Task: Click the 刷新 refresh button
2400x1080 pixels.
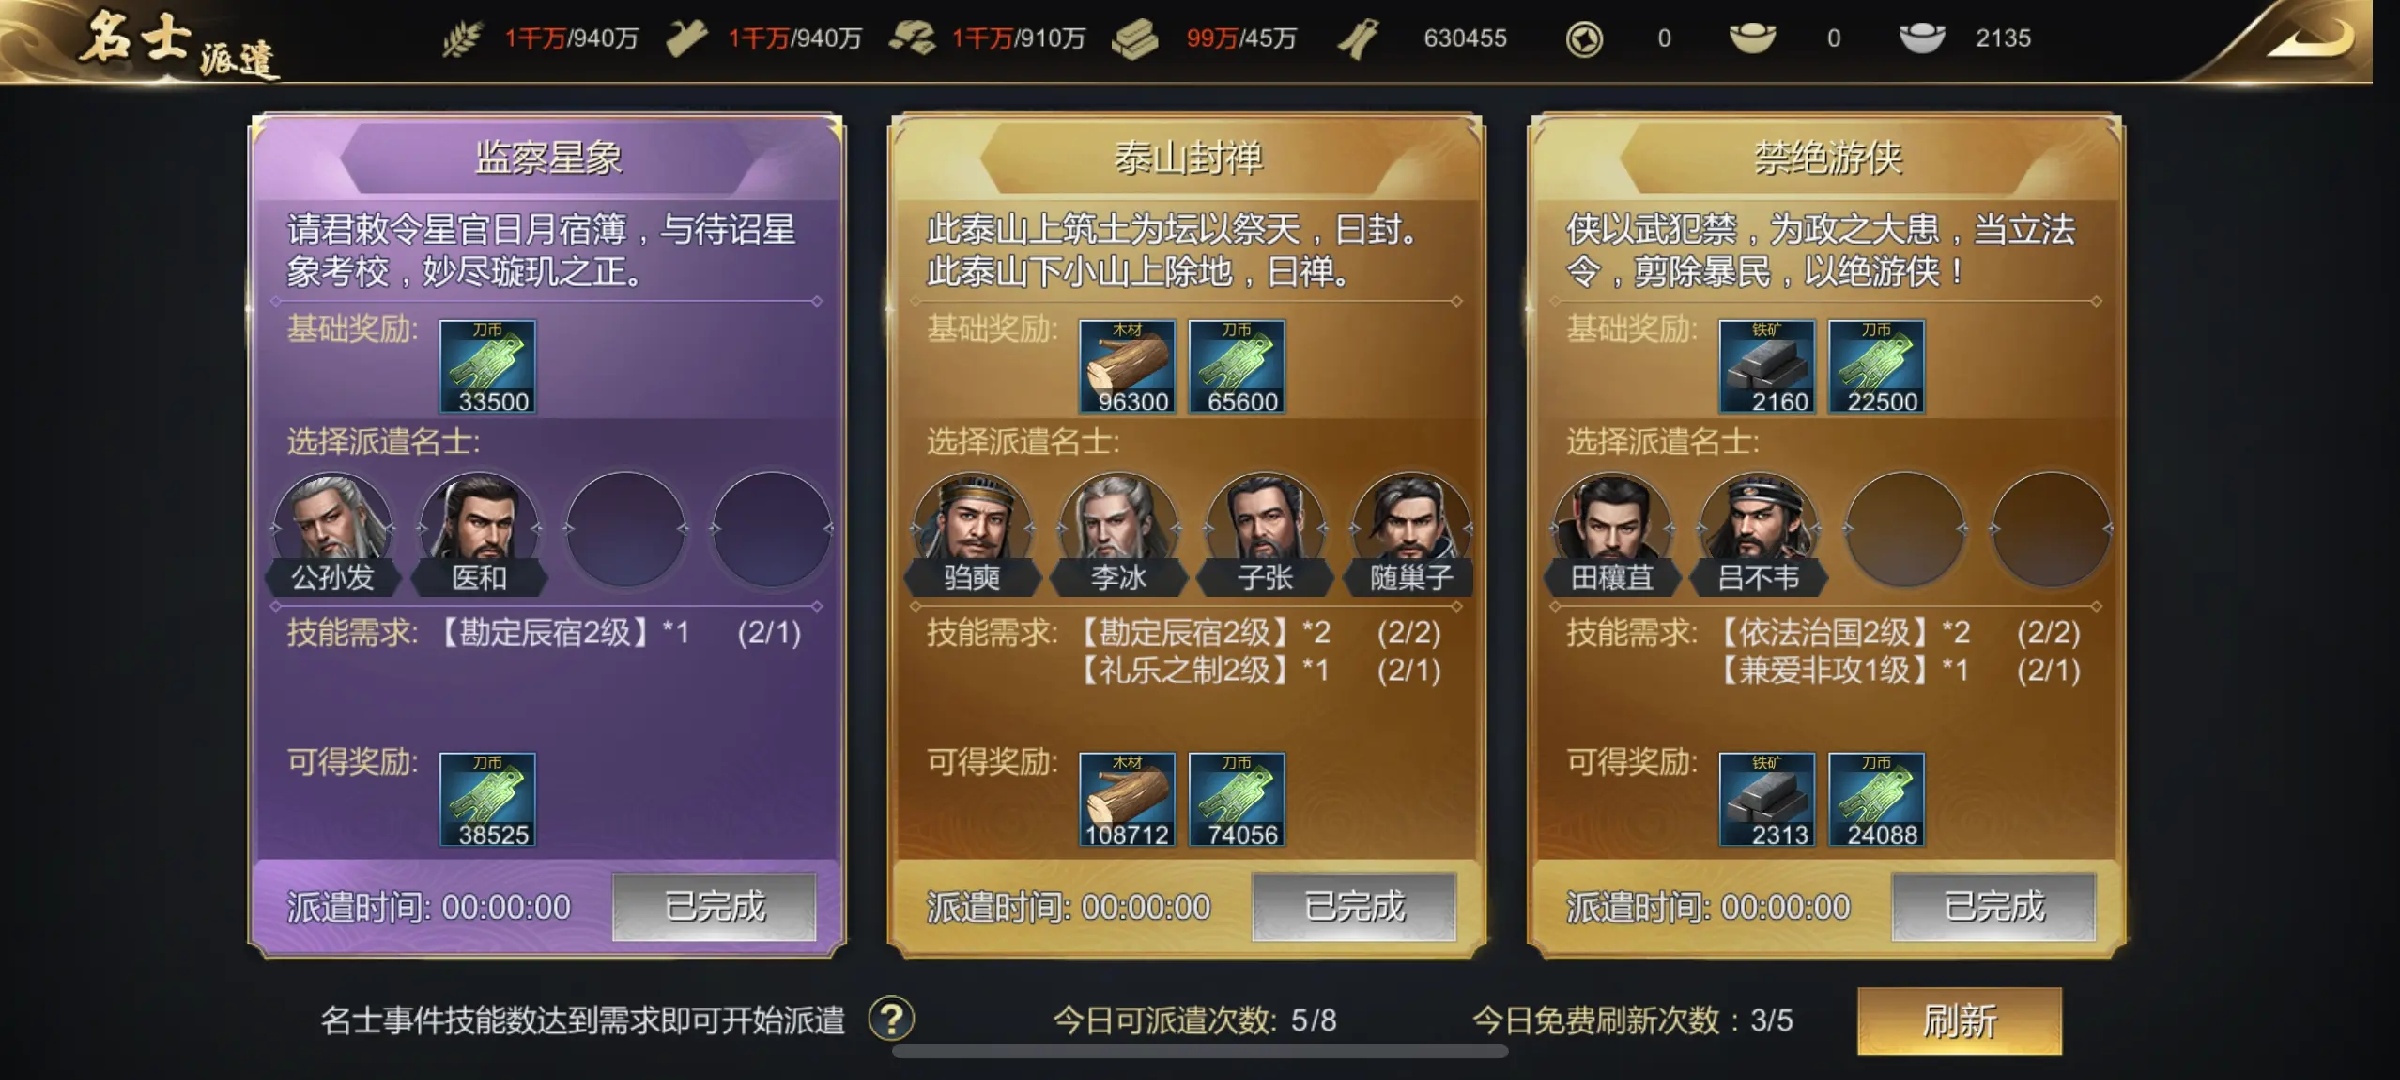Action: (x=1959, y=1021)
